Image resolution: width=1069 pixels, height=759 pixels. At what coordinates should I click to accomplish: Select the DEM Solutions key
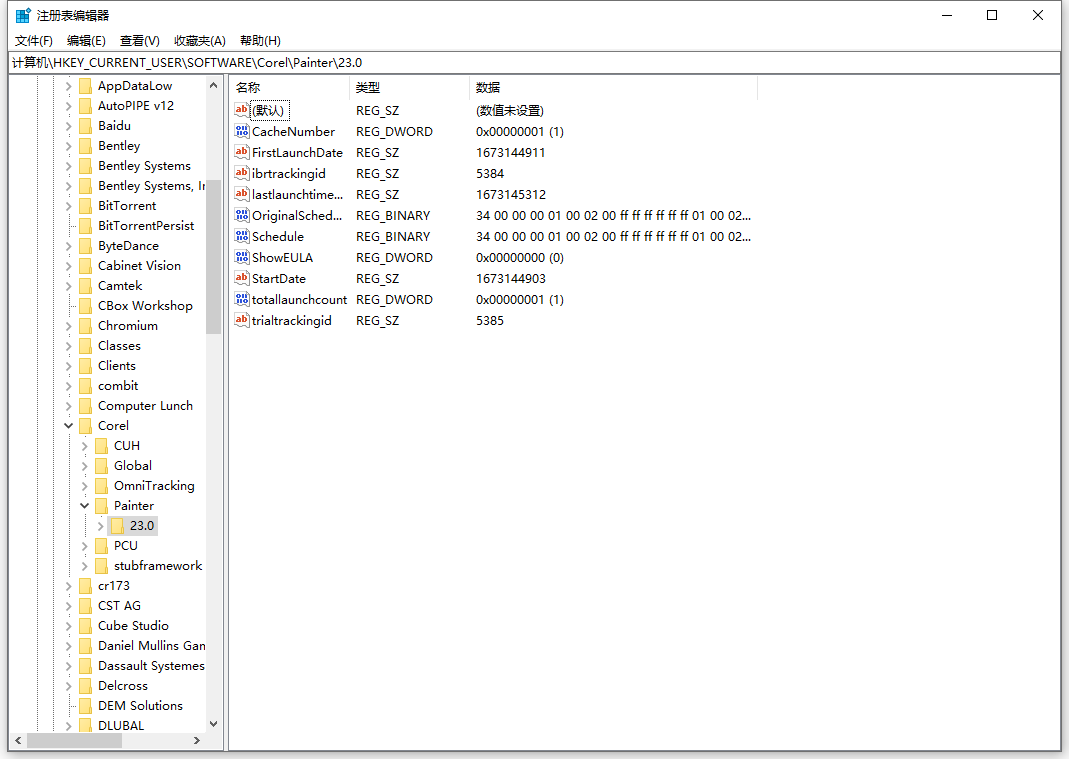(140, 706)
